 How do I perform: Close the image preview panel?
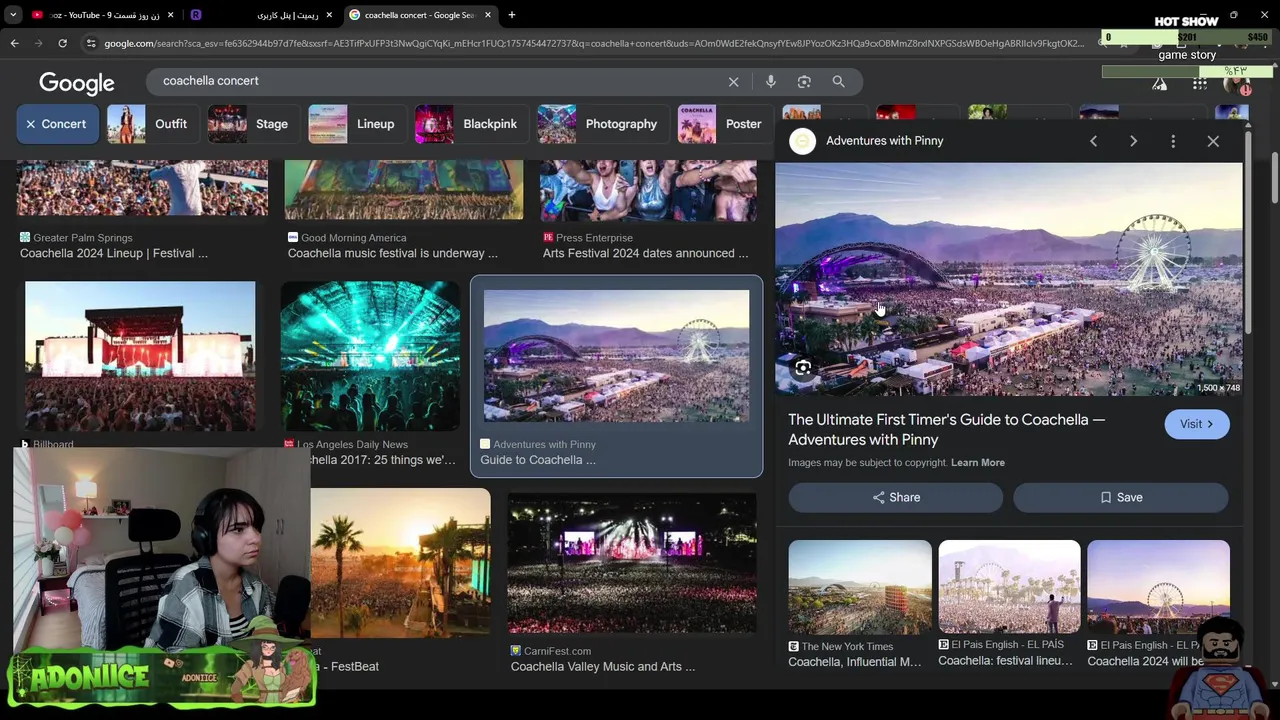pos(1213,141)
